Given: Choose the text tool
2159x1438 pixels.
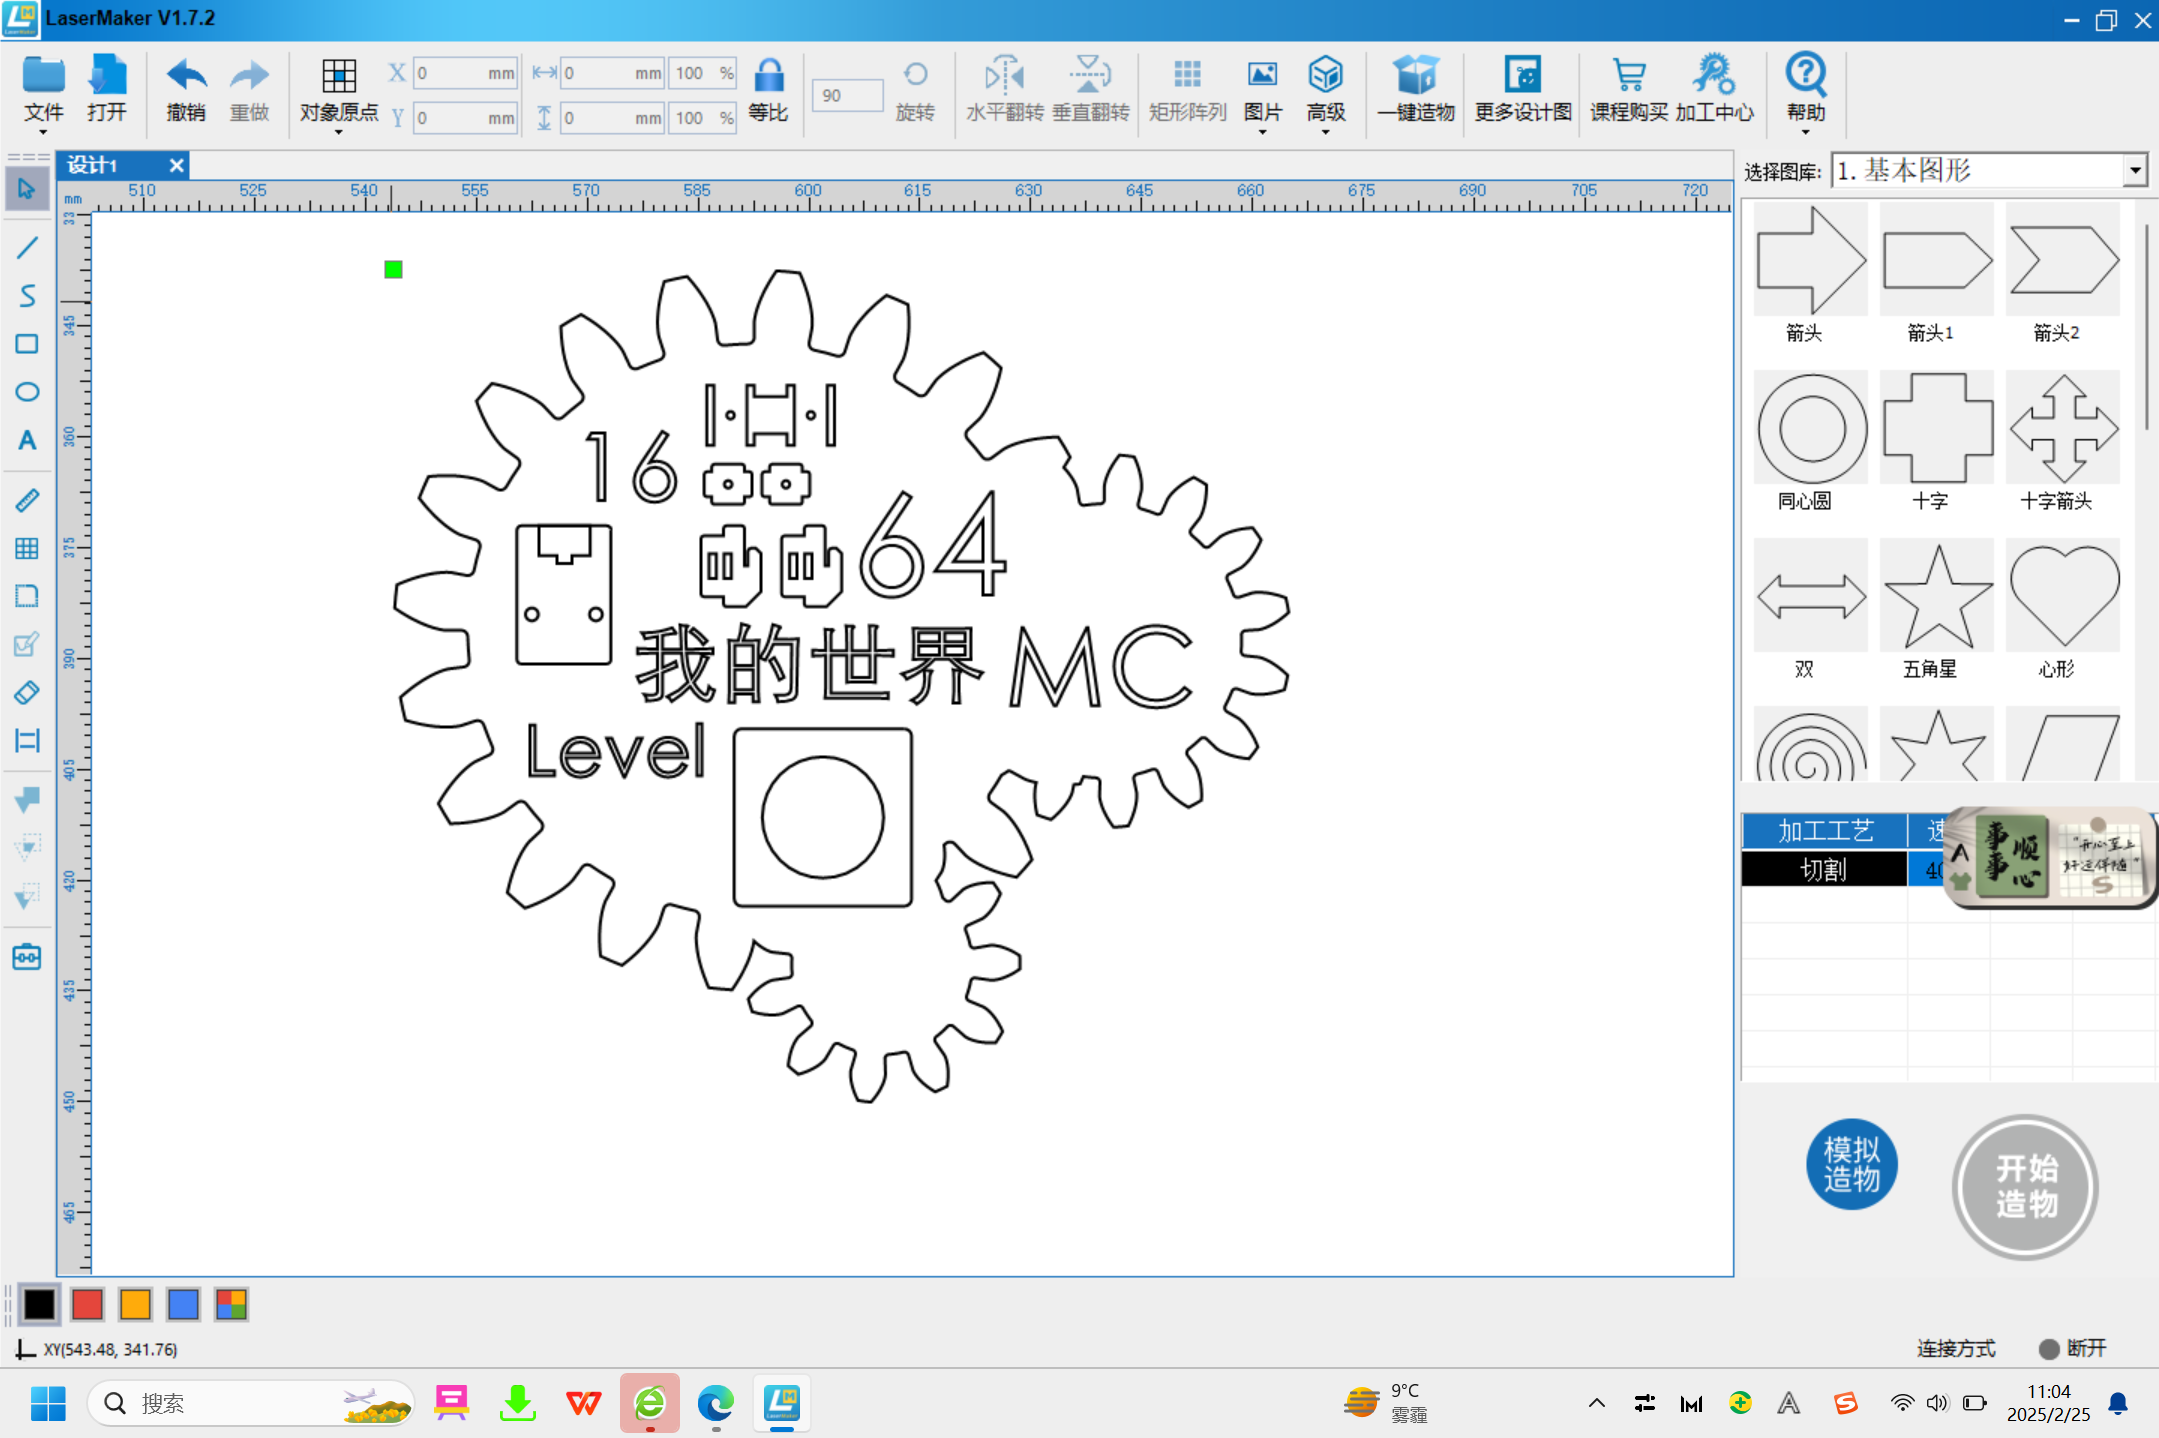Looking at the screenshot, I should (27, 440).
